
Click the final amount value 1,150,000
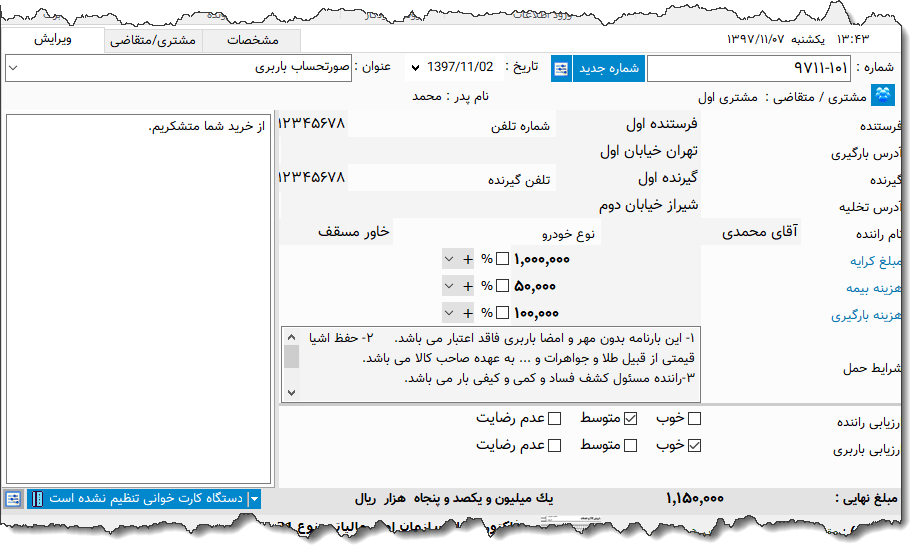(694, 499)
